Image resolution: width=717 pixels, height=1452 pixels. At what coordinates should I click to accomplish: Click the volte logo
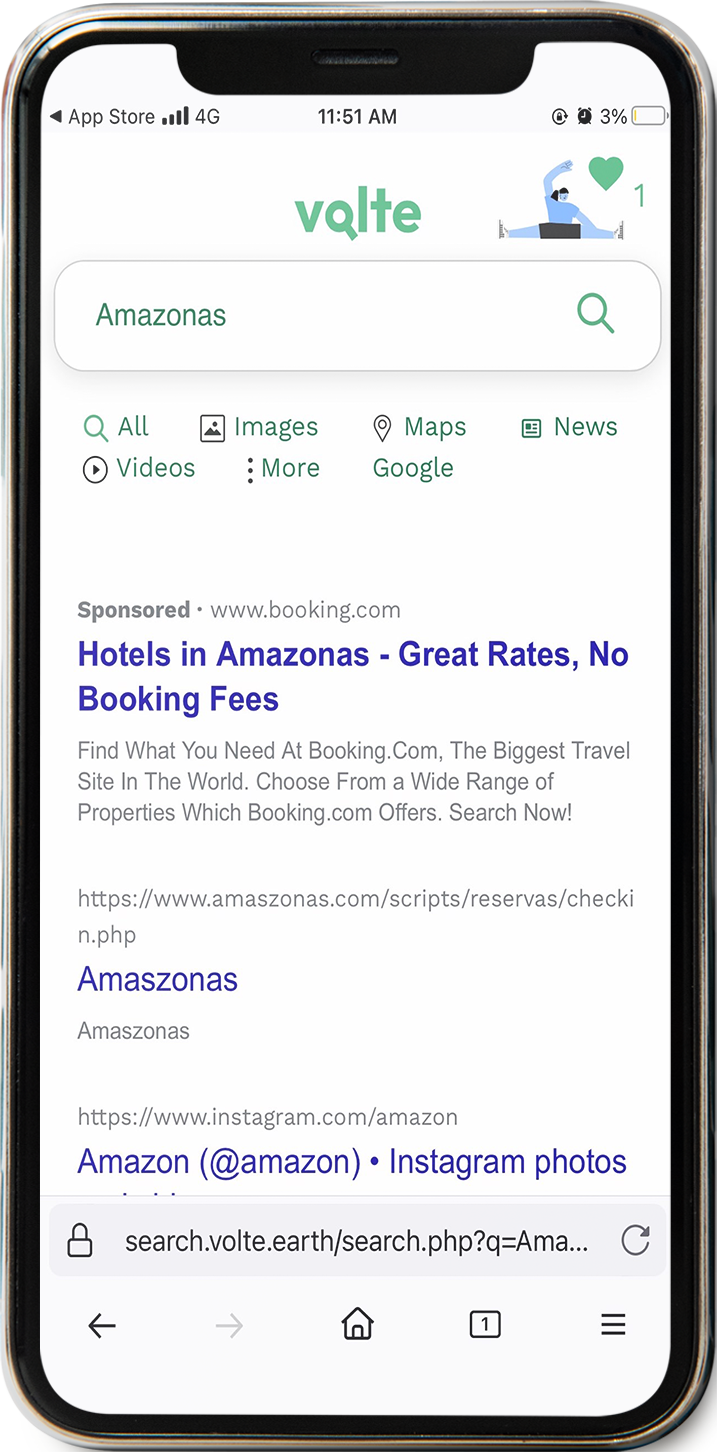(358, 214)
